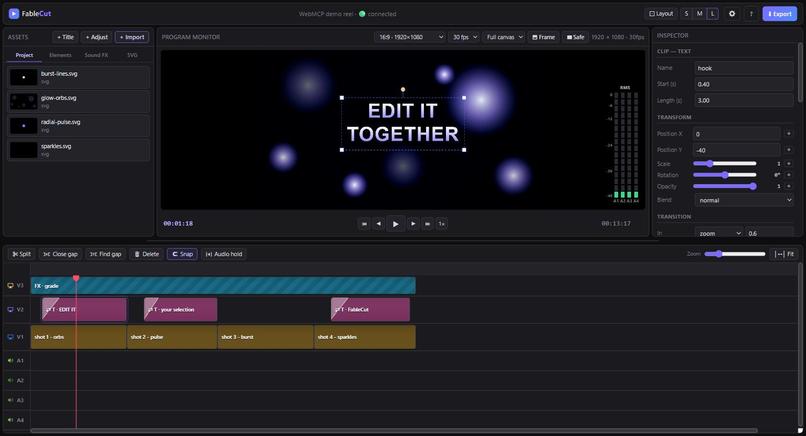Select the FX - grade clip

click(223, 285)
